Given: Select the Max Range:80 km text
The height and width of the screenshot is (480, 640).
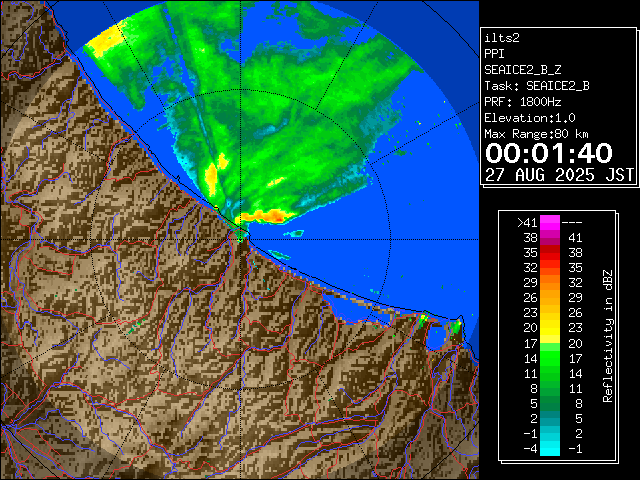Looking at the screenshot, I should pos(536,134).
